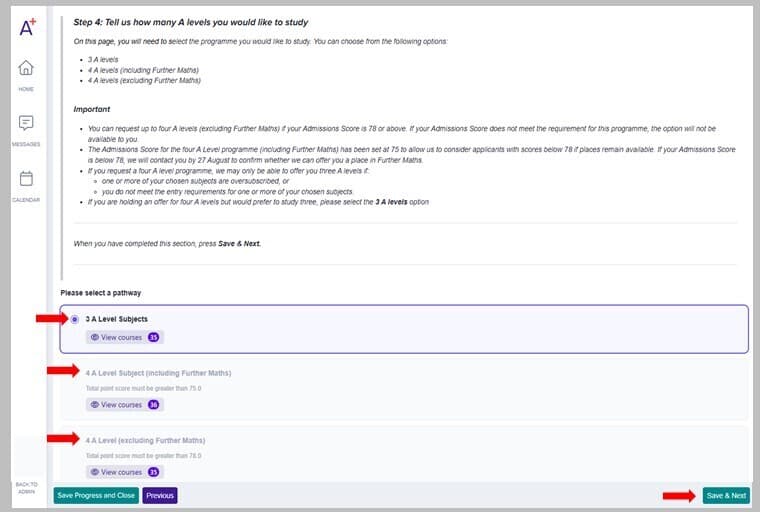
Task: Click the eye icon under 4 A Level excluding Further Maths
Action: tap(95, 472)
